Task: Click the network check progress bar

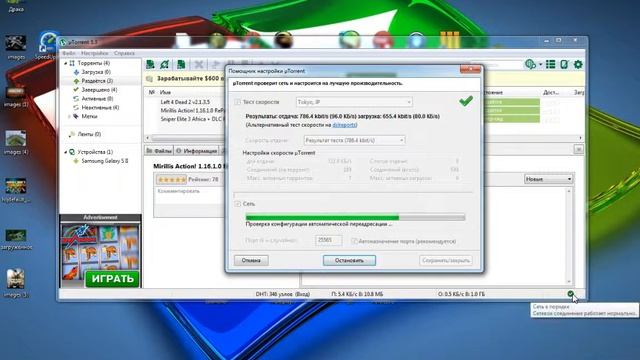Action: [355, 218]
